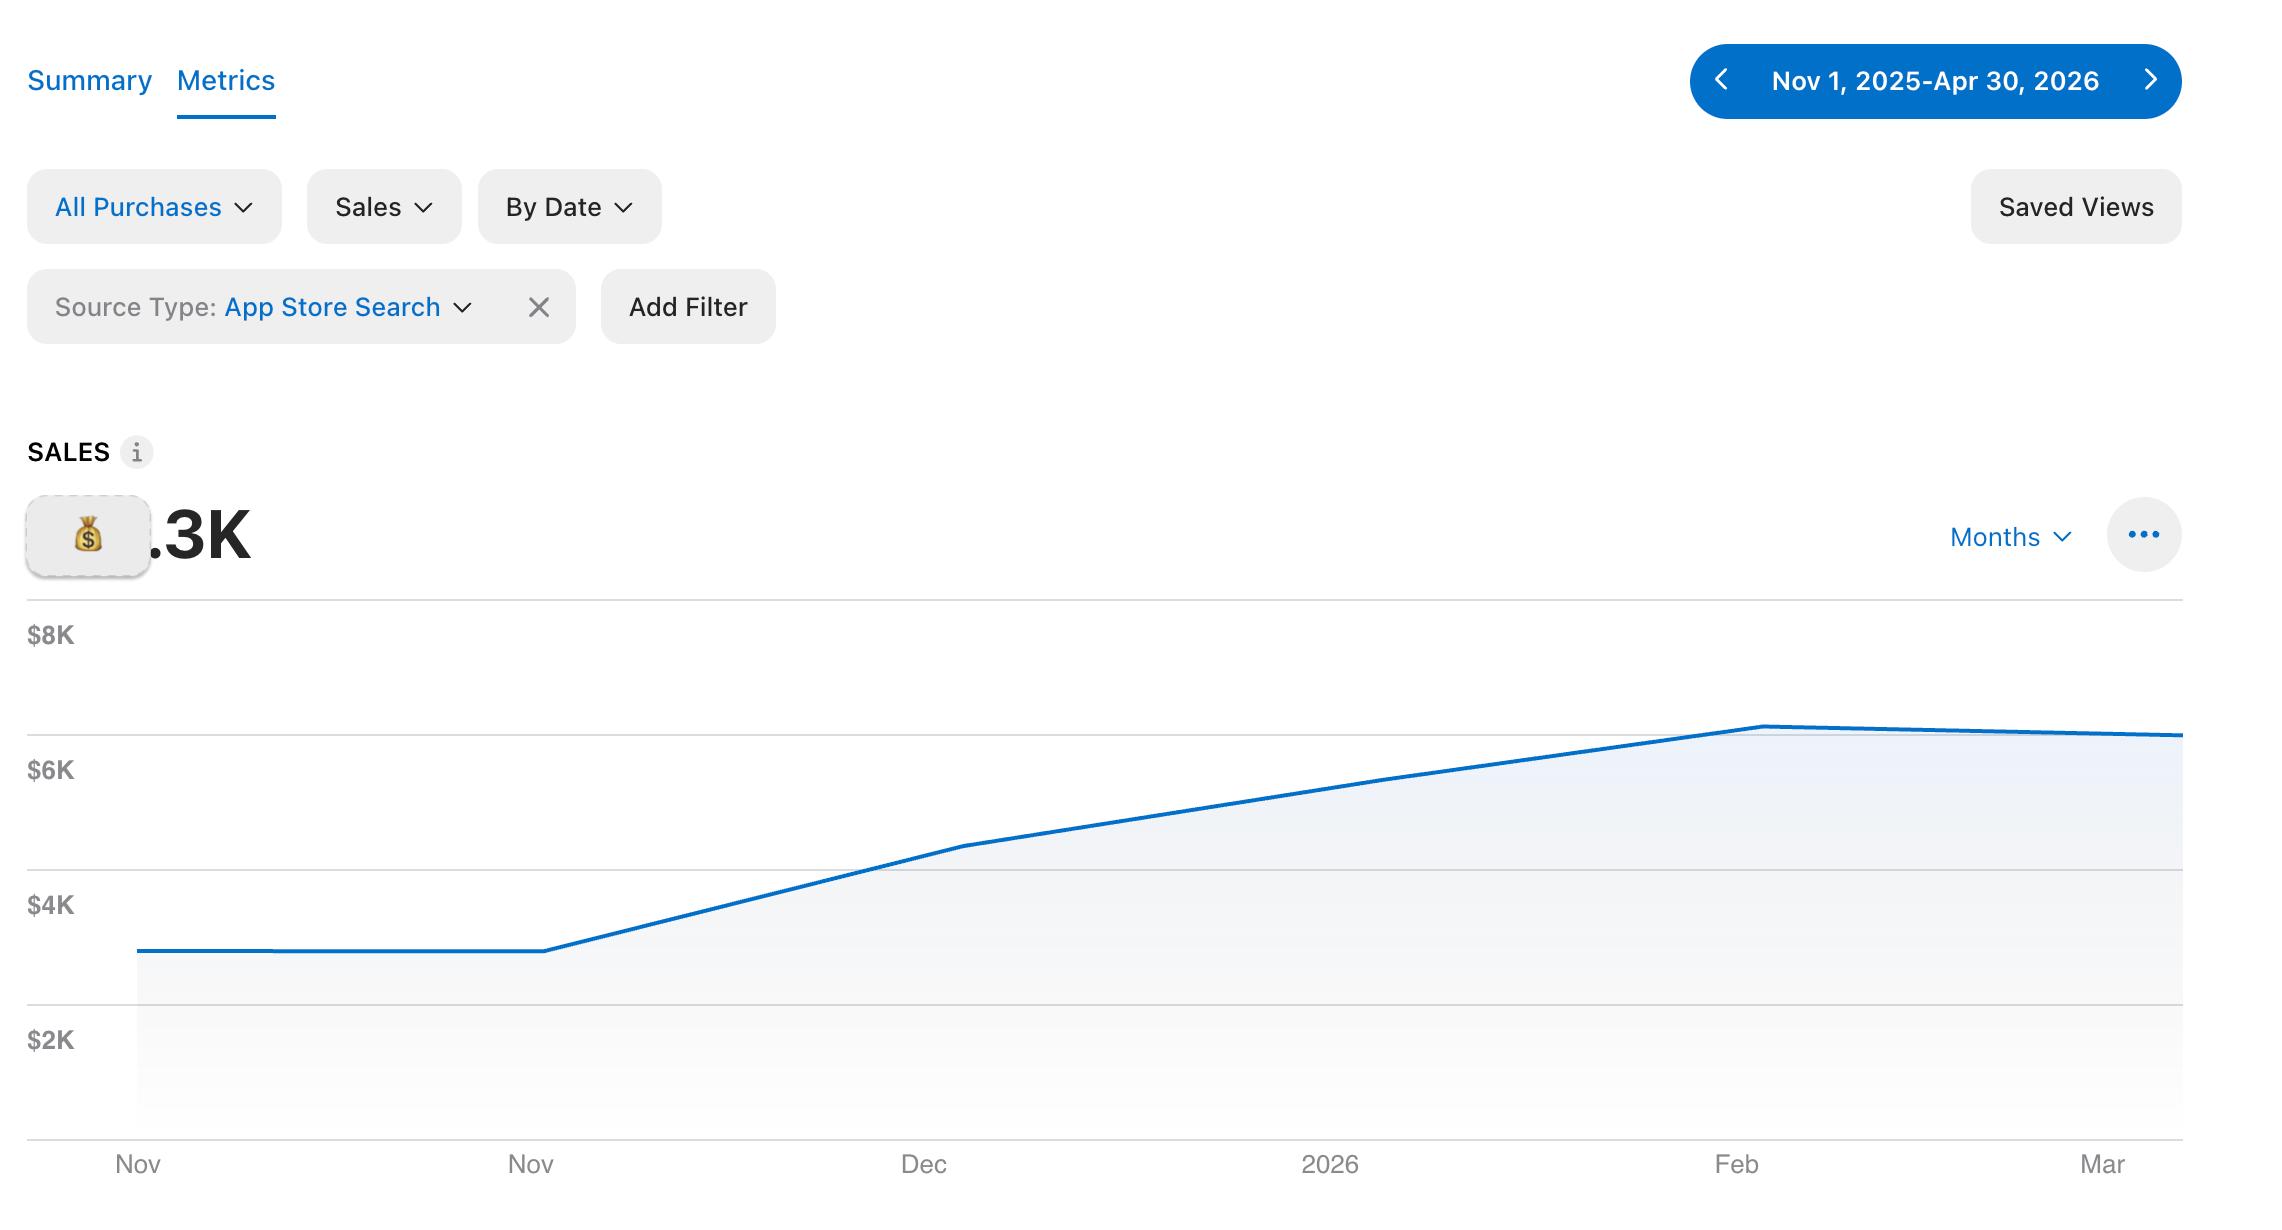Click the Add Filter button
Viewport: 2282px width, 1230px height.
click(x=688, y=307)
